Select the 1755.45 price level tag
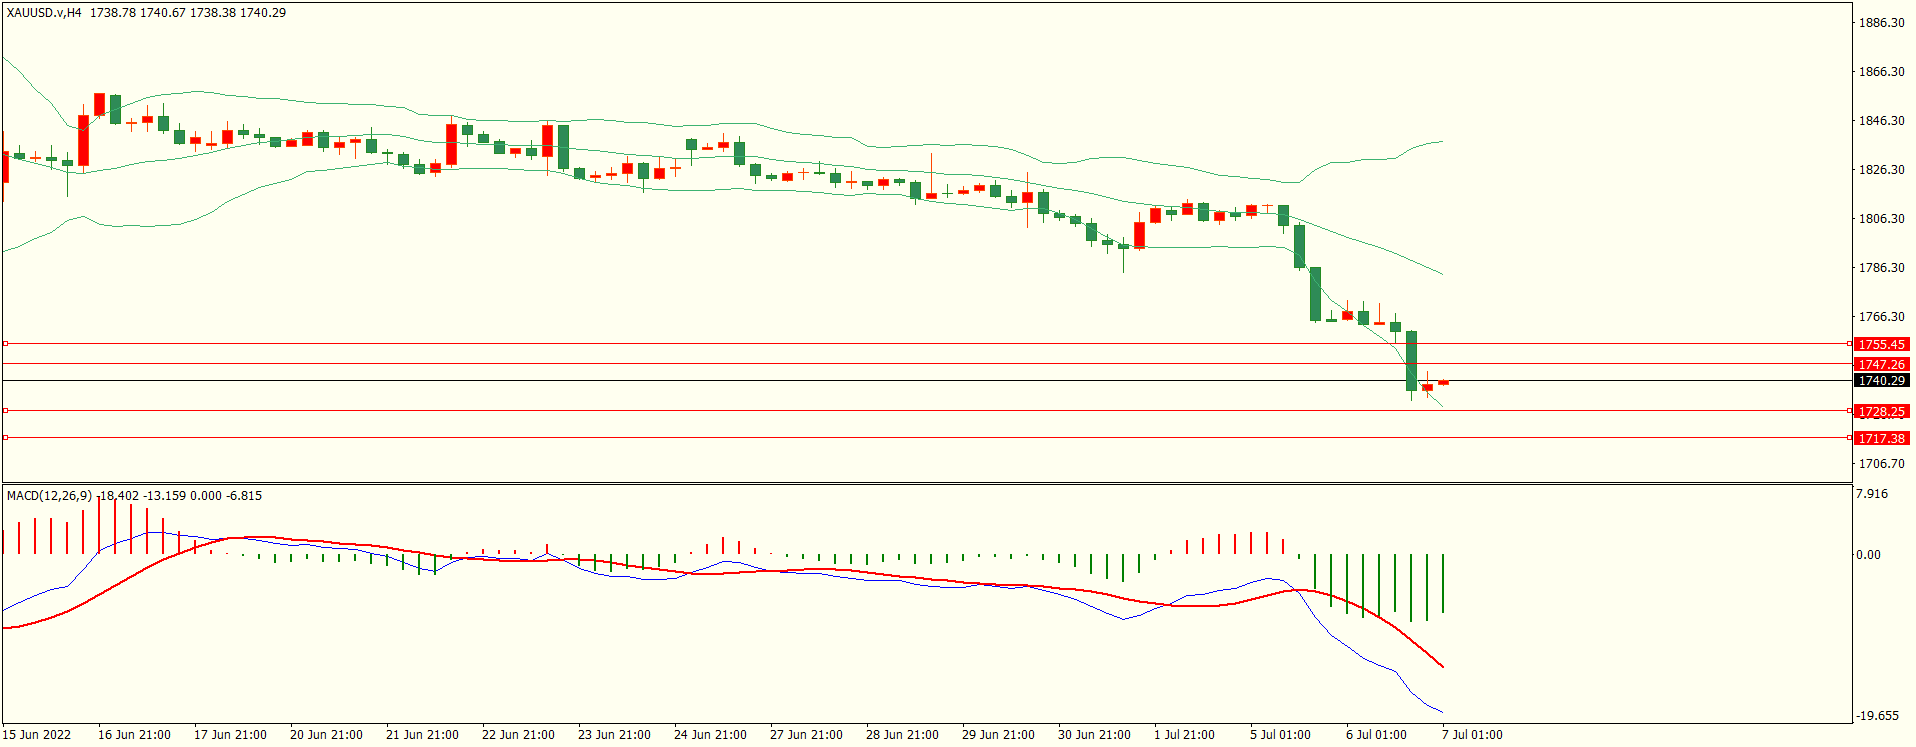 point(1881,344)
